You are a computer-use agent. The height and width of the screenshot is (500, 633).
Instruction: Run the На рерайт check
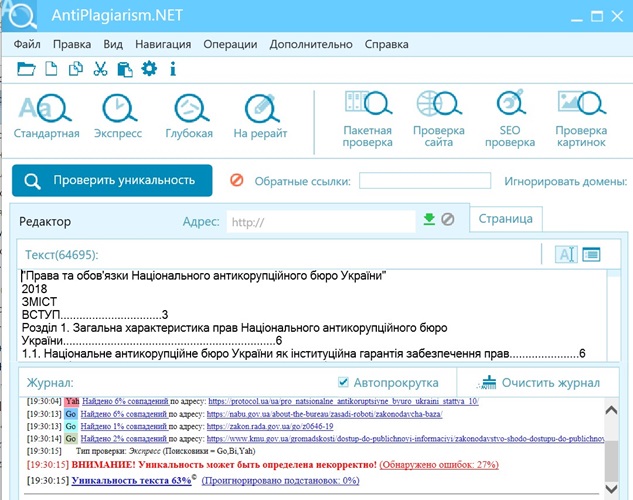260,117
